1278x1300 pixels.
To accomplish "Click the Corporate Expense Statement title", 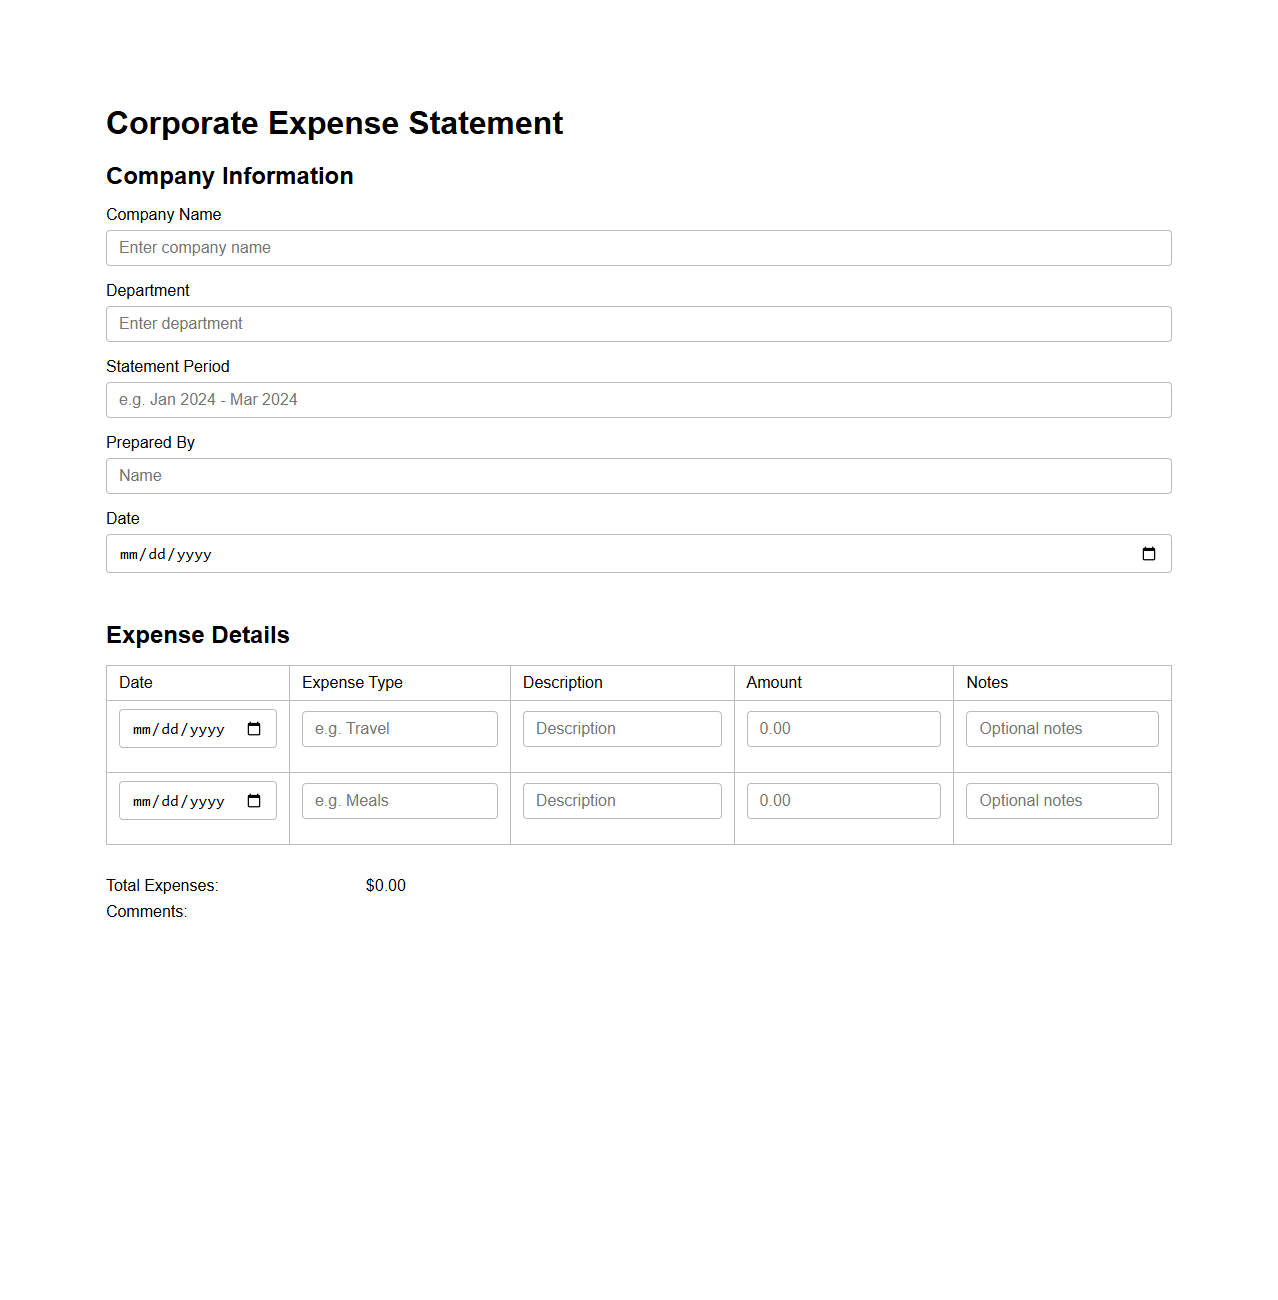I will coord(334,123).
